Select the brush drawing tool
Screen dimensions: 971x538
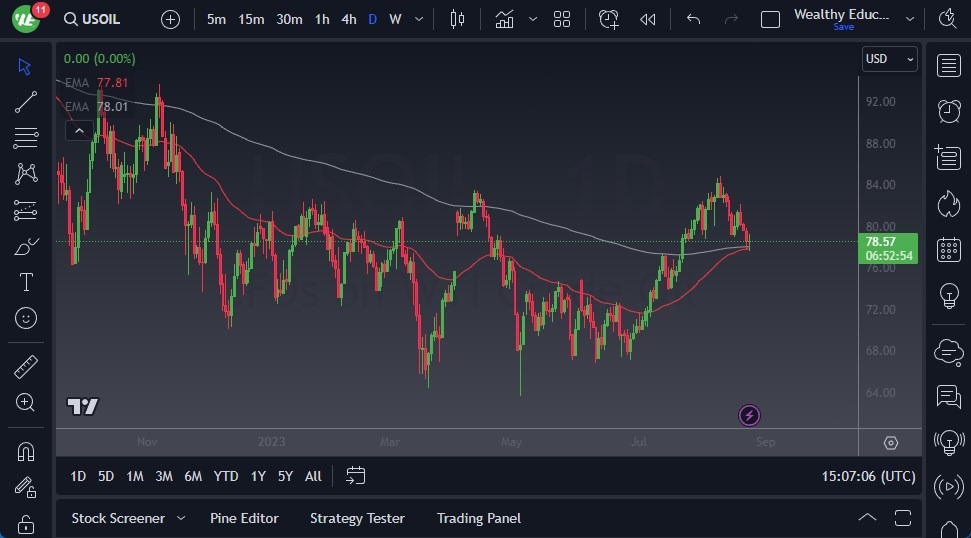[26, 246]
